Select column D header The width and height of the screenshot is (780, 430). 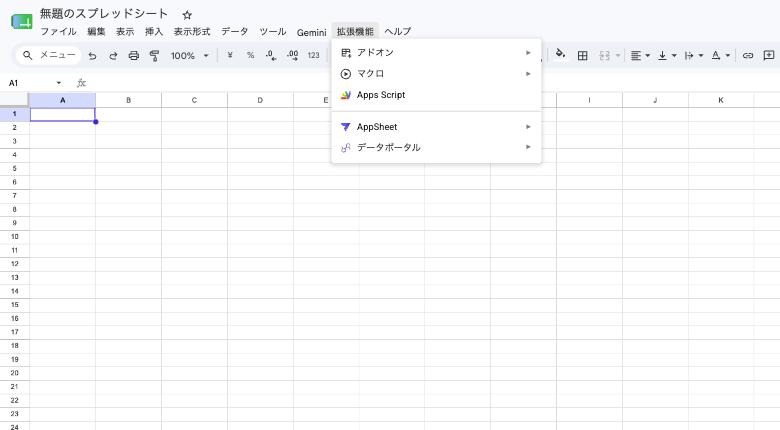click(x=260, y=100)
